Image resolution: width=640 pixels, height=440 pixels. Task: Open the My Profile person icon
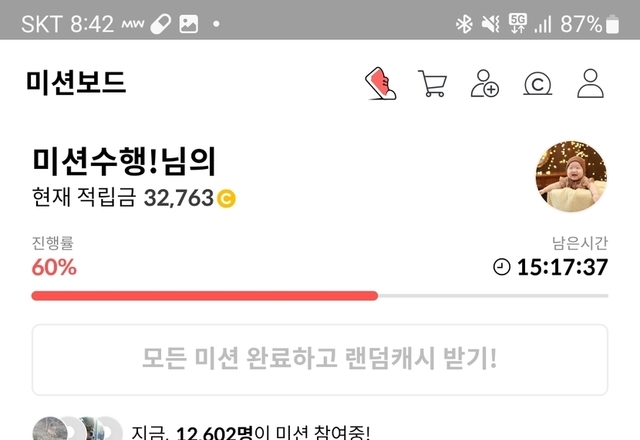pyautogui.click(x=590, y=83)
